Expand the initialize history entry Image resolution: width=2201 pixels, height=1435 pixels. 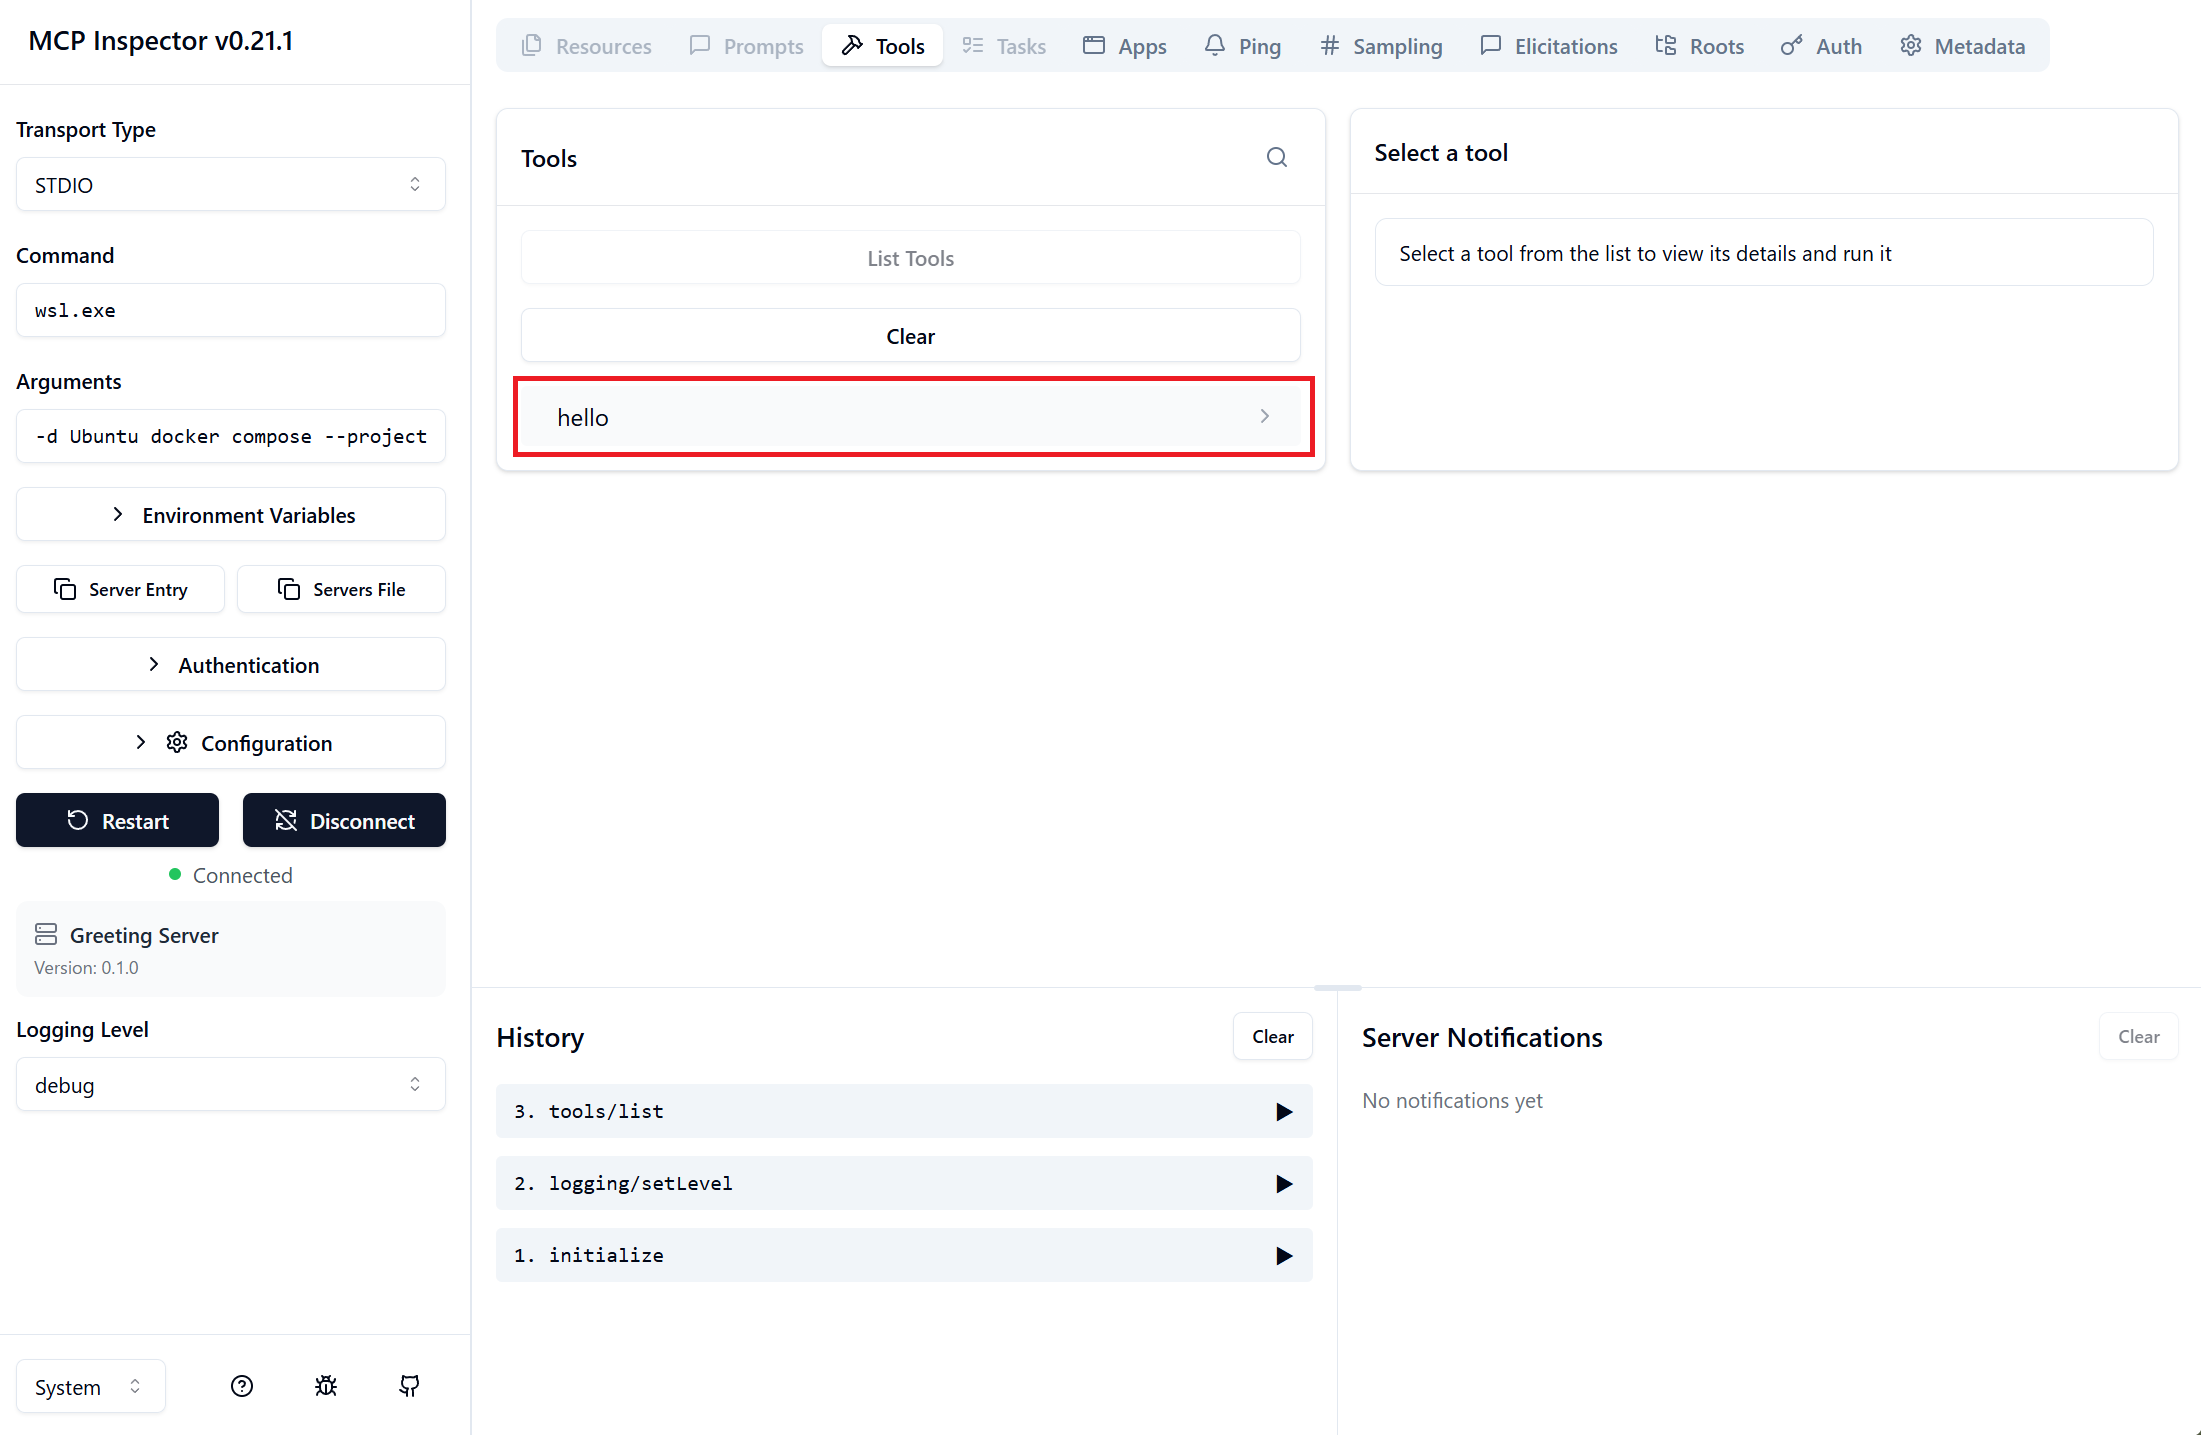click(x=904, y=1256)
